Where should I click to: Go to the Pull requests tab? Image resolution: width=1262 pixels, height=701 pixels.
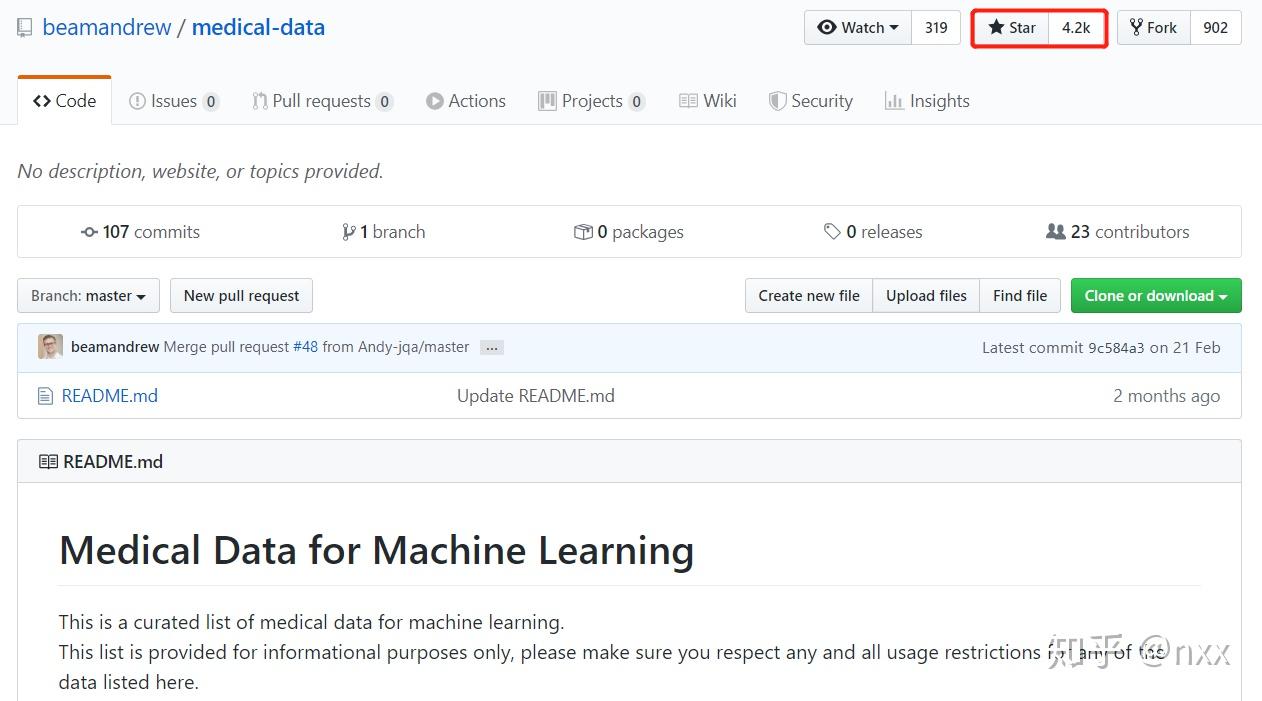(321, 101)
